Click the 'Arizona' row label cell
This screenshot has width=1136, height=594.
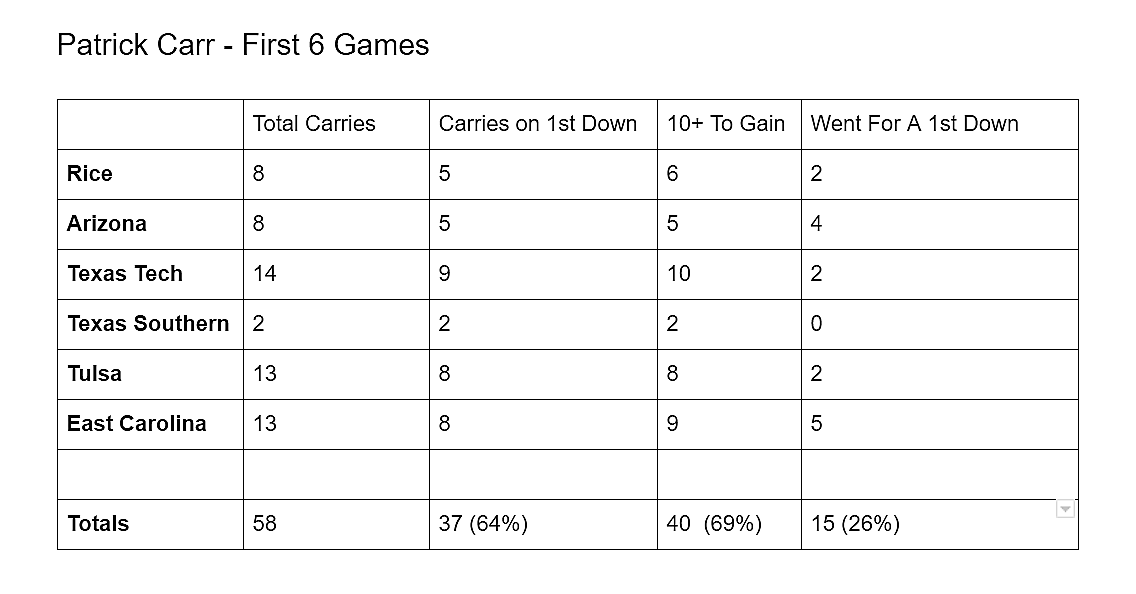(x=151, y=225)
